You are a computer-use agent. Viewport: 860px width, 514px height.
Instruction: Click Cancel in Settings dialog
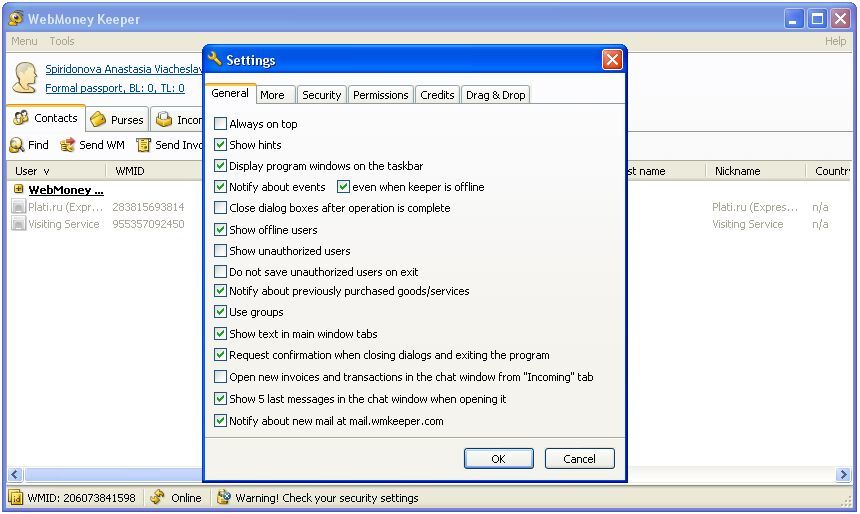579,459
